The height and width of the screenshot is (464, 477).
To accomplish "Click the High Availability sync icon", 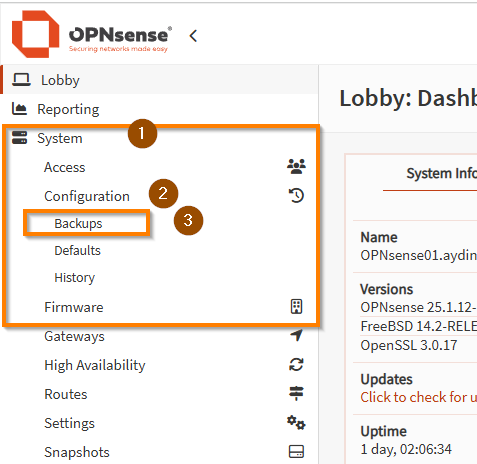I will pos(296,364).
